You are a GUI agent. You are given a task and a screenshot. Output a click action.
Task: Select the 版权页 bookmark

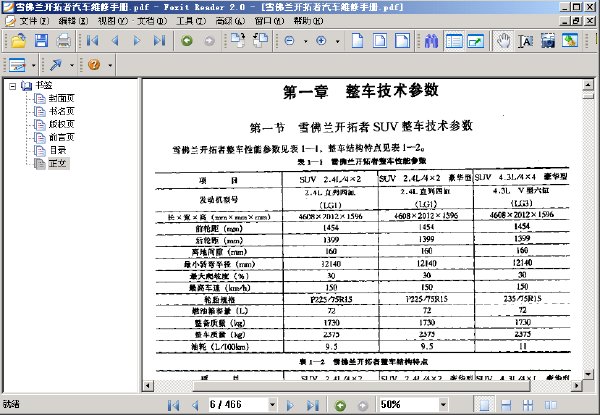coord(61,124)
